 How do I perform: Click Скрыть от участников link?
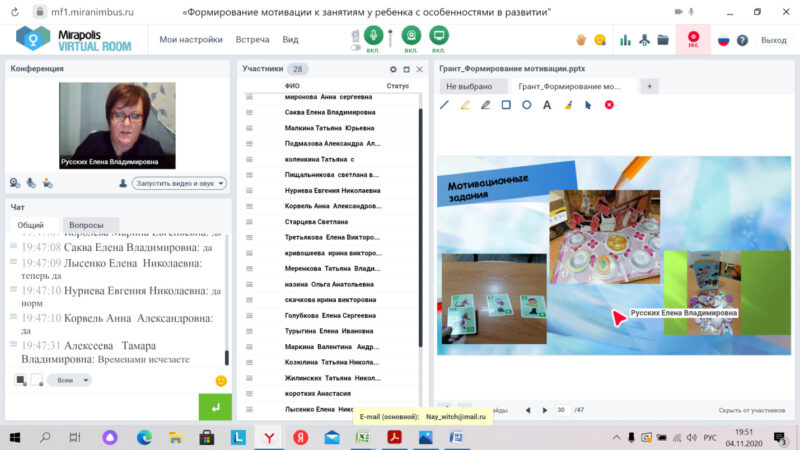[x=752, y=410]
